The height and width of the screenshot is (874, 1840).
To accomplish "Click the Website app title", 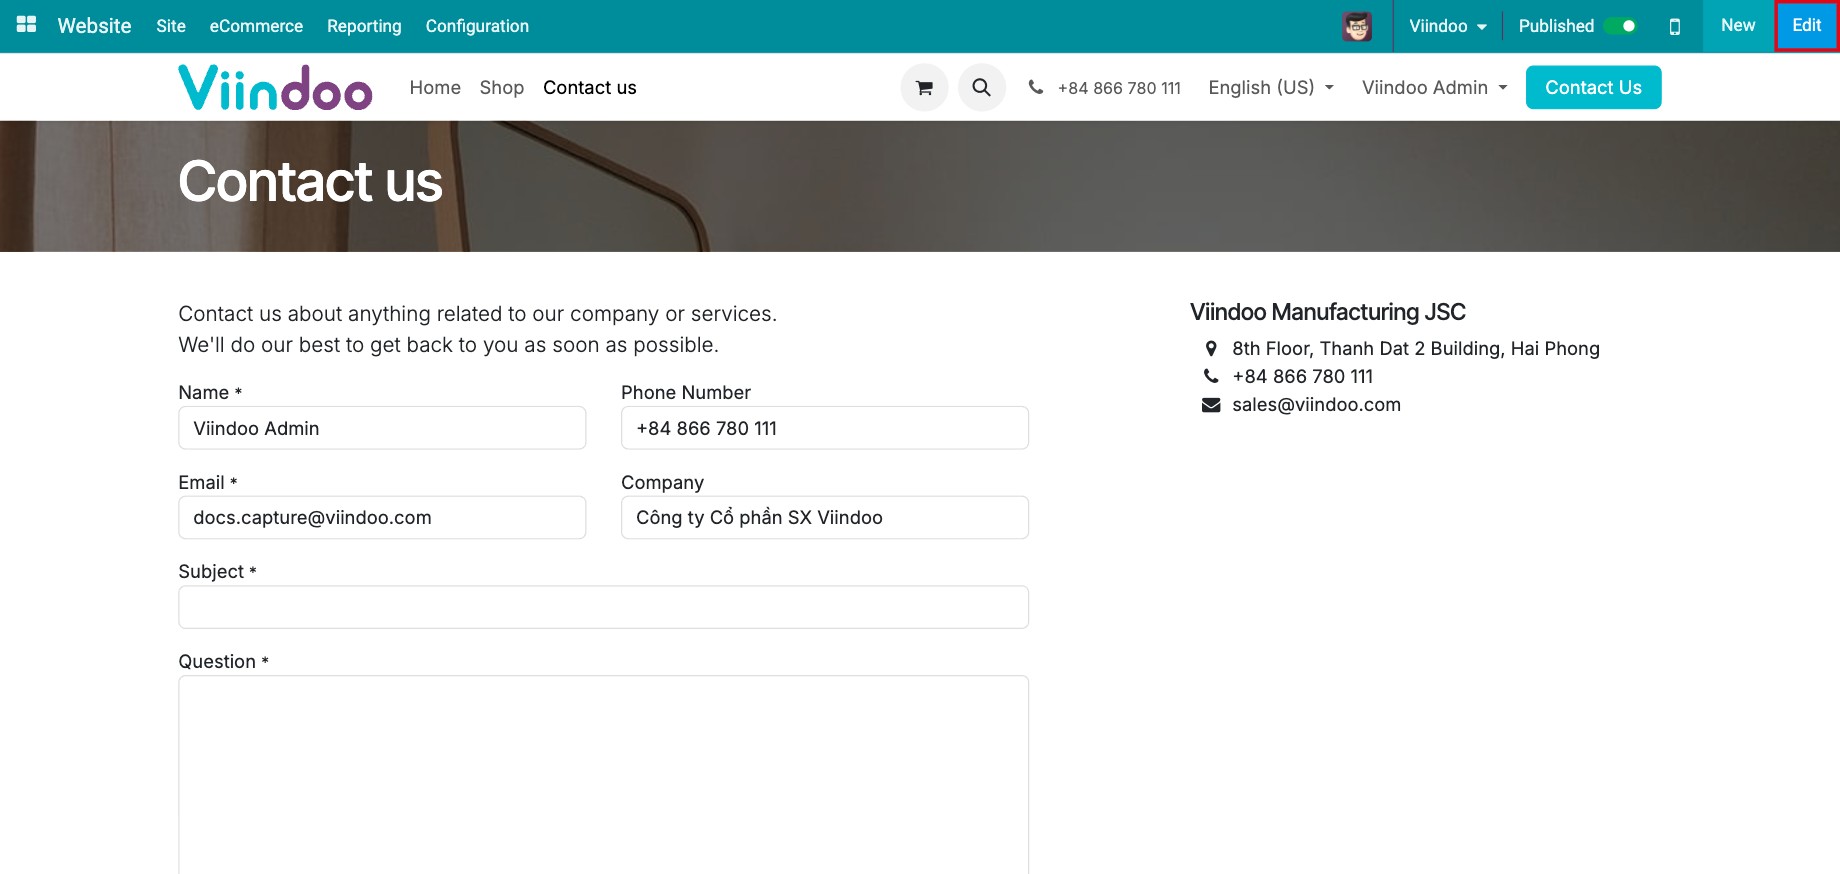I will 94,26.
